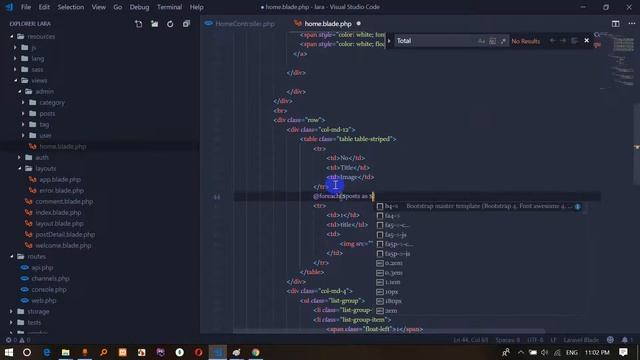Screen dimensions: 640x360
Task: Open api.php routes file
Action: (42, 267)
